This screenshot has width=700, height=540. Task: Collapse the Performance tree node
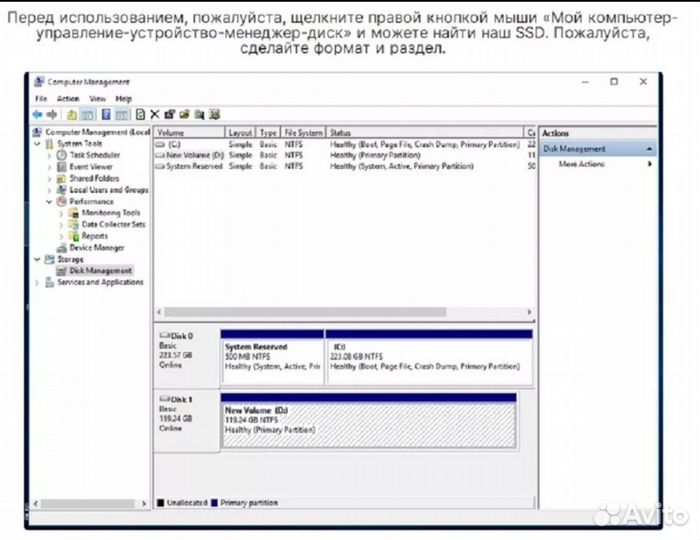pos(50,202)
